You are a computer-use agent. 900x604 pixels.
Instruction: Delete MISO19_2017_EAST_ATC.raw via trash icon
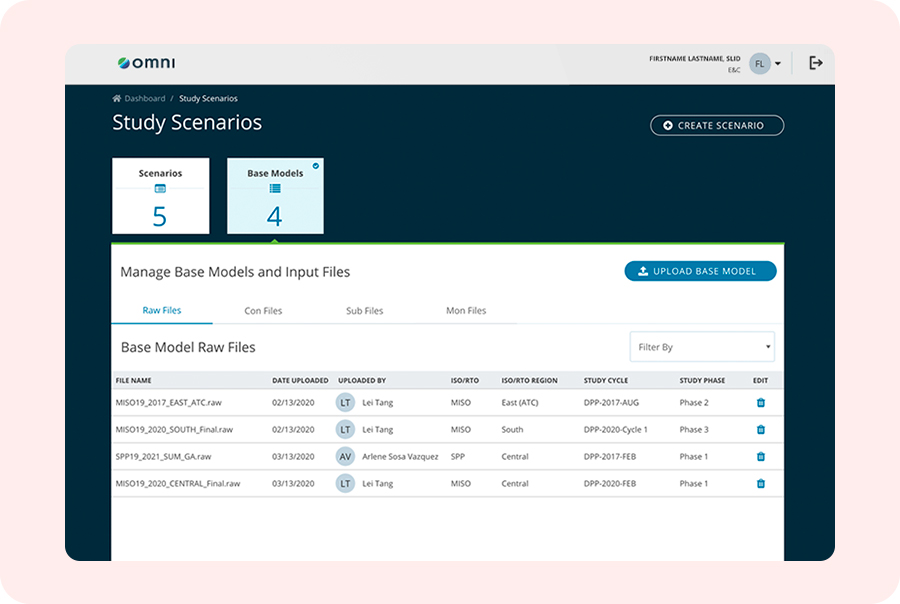[761, 402]
